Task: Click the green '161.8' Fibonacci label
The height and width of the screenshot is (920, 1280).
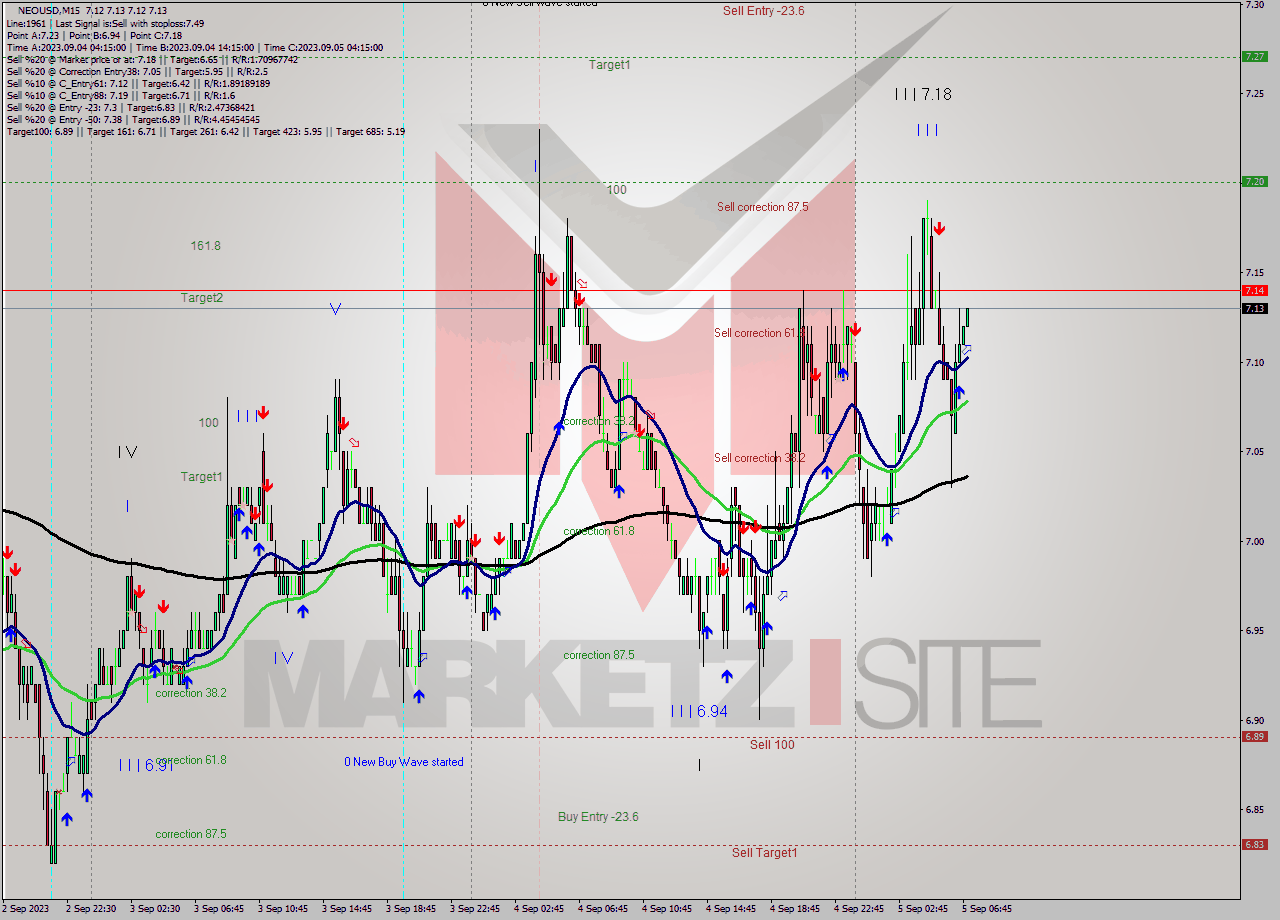Action: (x=205, y=245)
